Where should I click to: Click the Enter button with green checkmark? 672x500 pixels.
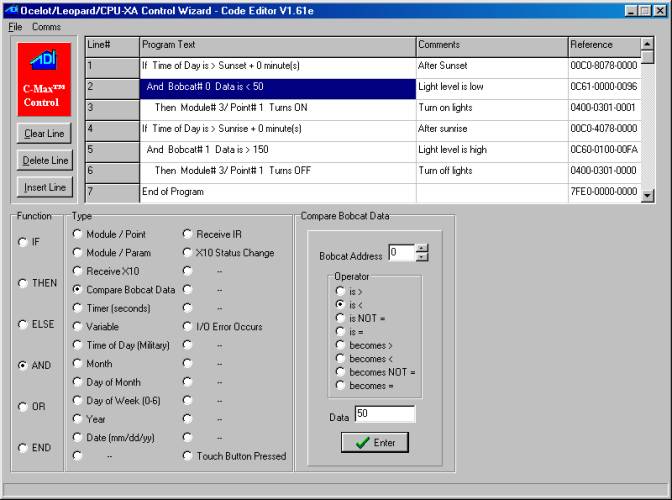(375, 442)
